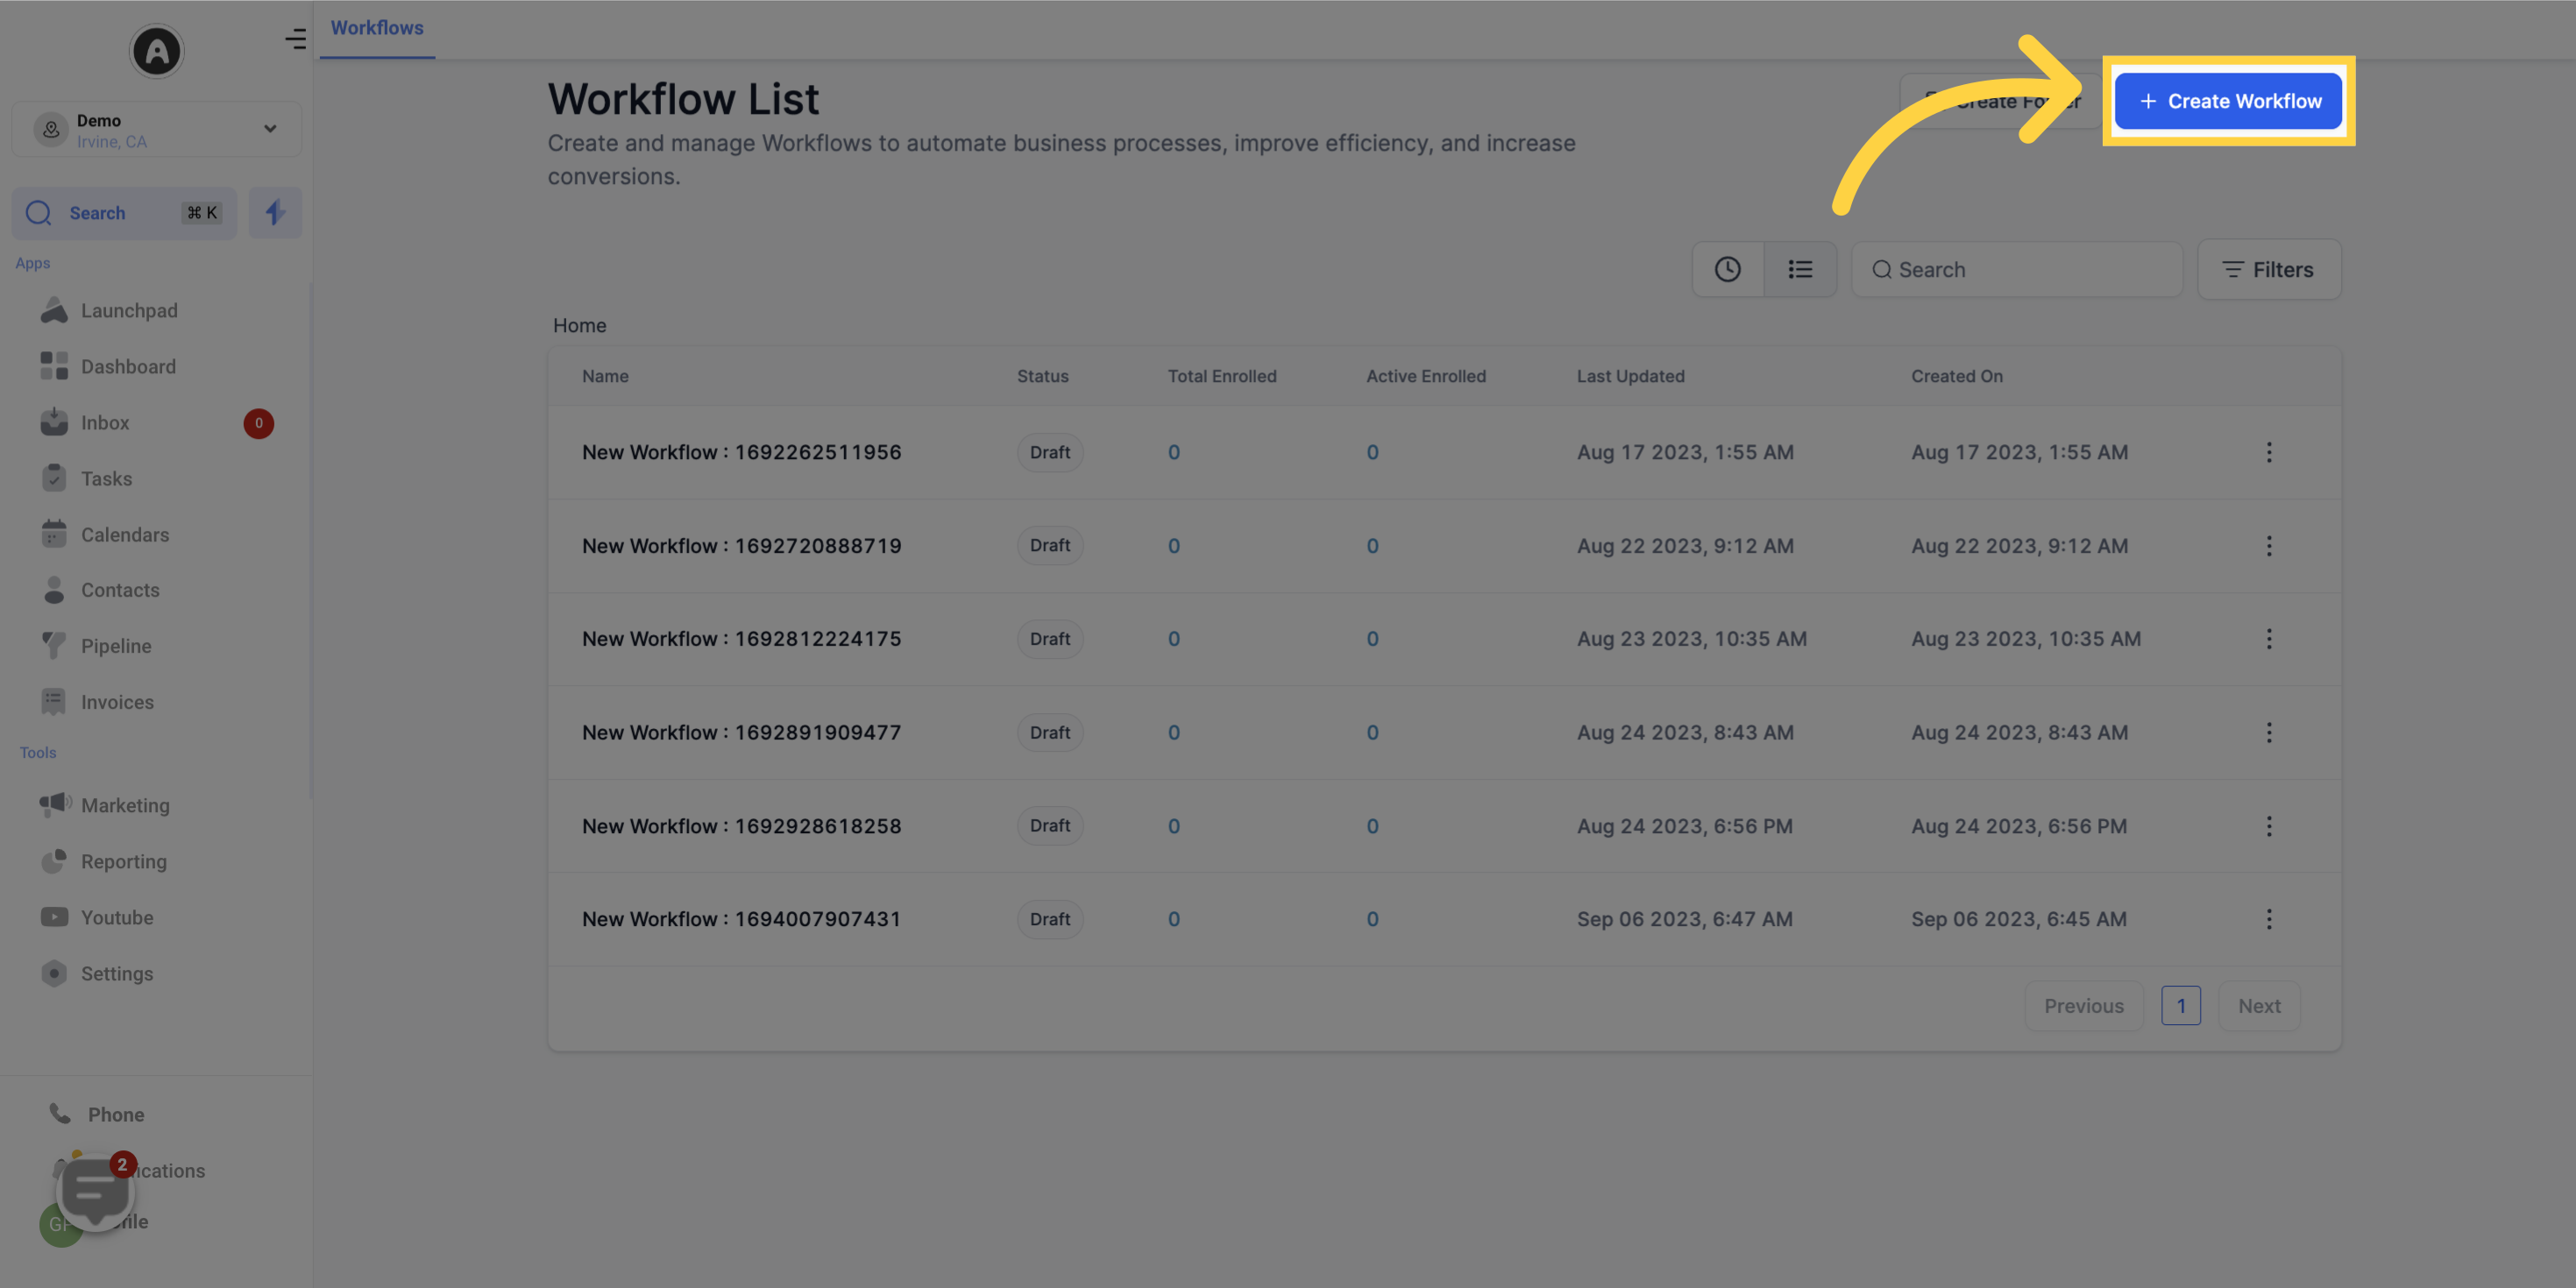The width and height of the screenshot is (2576, 1288).
Task: Switch to recent history view
Action: 1728,269
